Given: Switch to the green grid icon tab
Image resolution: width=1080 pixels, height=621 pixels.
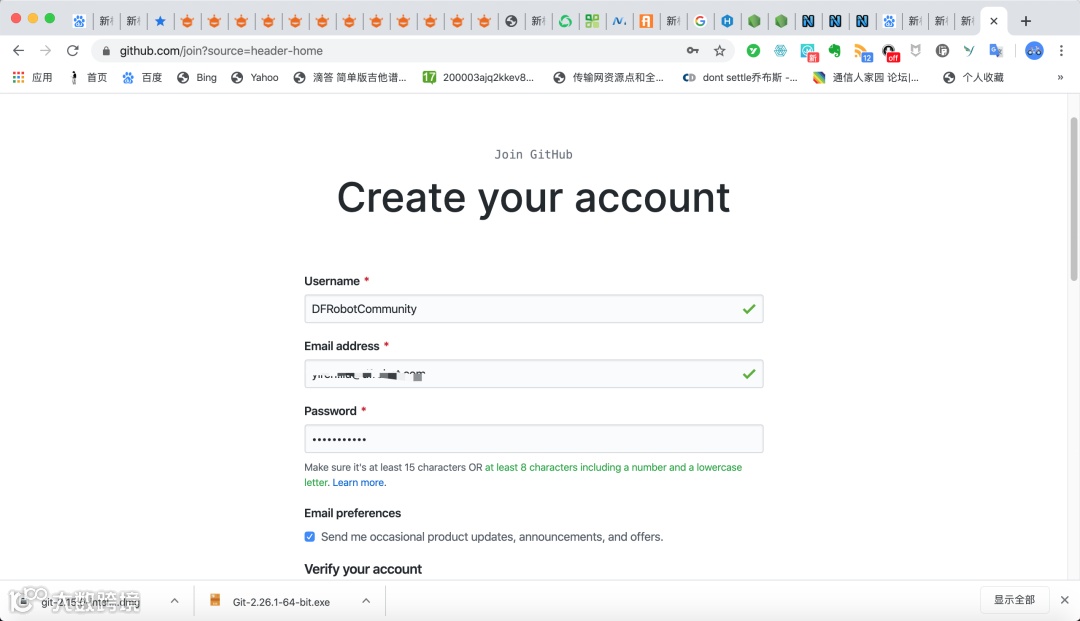Looking at the screenshot, I should pos(592,21).
